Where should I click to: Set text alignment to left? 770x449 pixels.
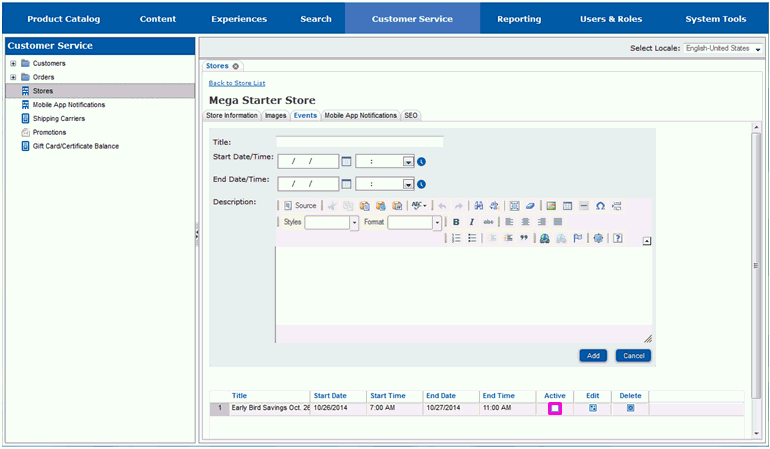(x=509, y=222)
